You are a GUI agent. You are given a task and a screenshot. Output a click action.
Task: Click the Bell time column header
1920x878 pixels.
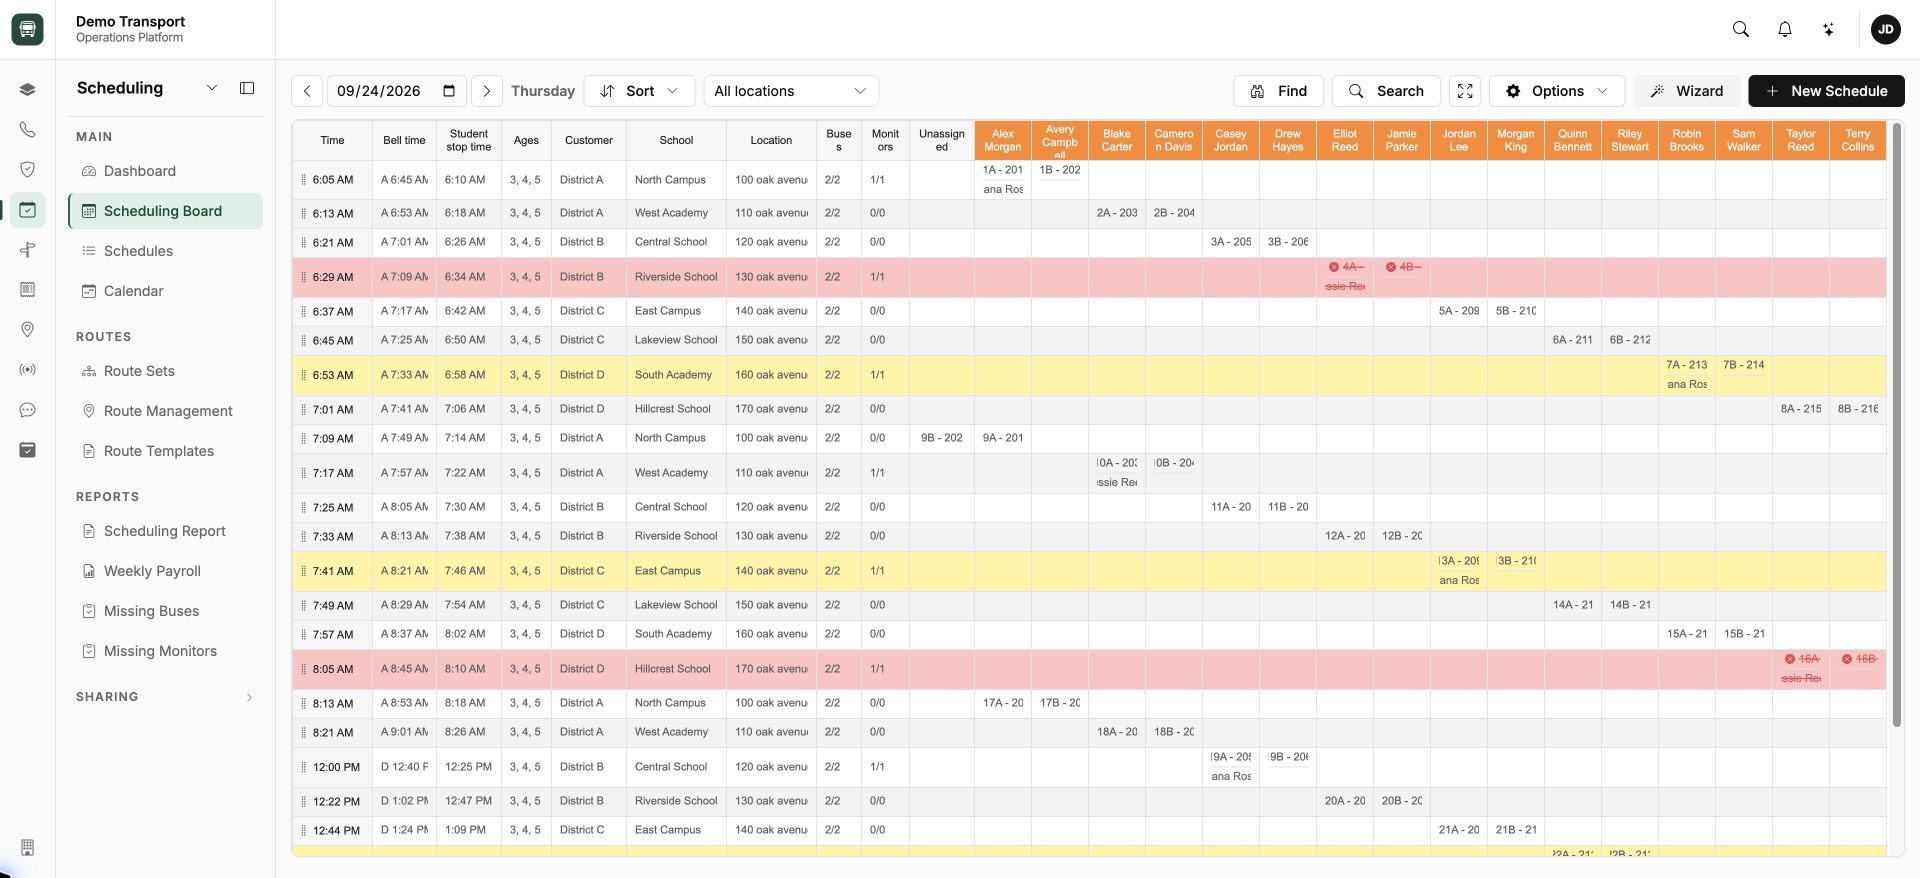coord(404,140)
